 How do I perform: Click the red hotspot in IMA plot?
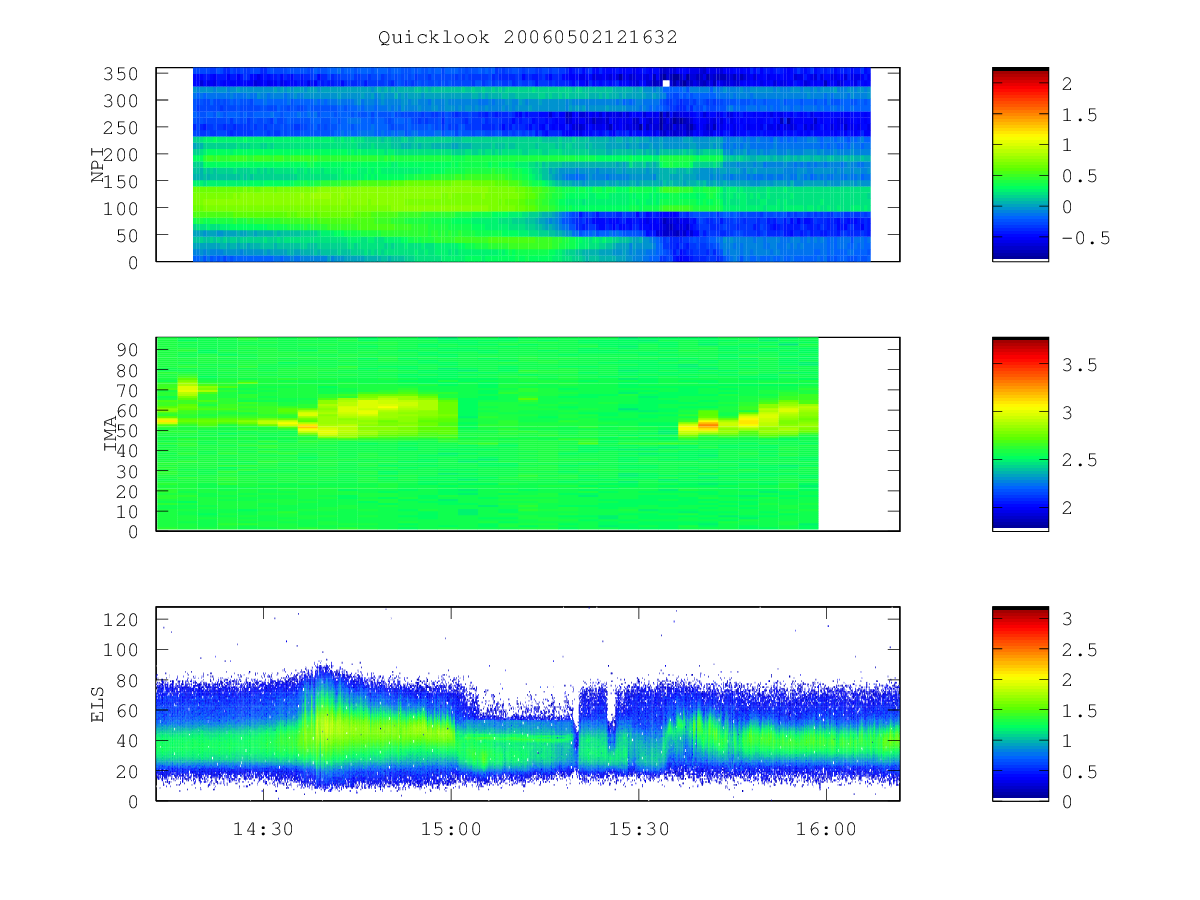[x=708, y=425]
